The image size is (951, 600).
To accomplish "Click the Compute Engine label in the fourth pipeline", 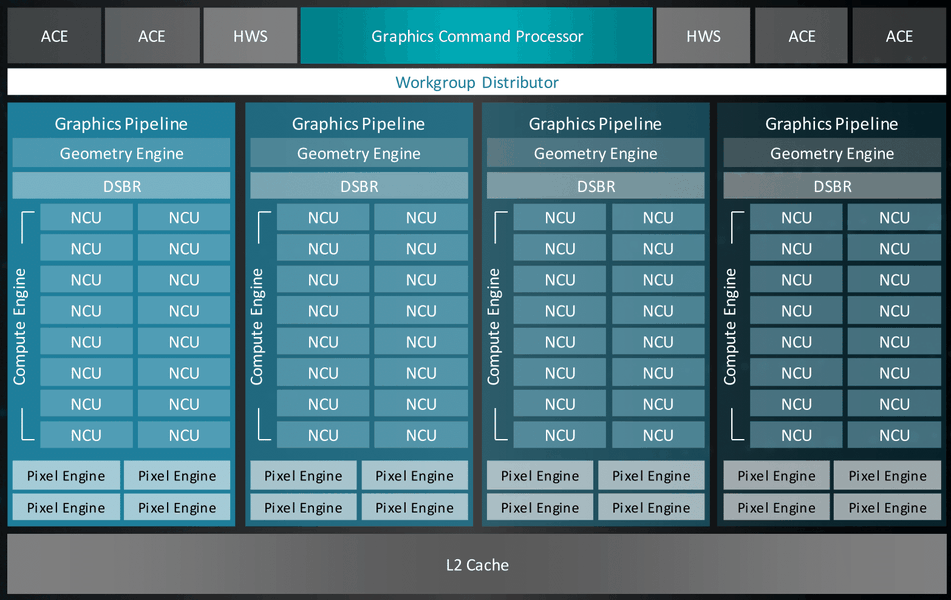I will (730, 326).
